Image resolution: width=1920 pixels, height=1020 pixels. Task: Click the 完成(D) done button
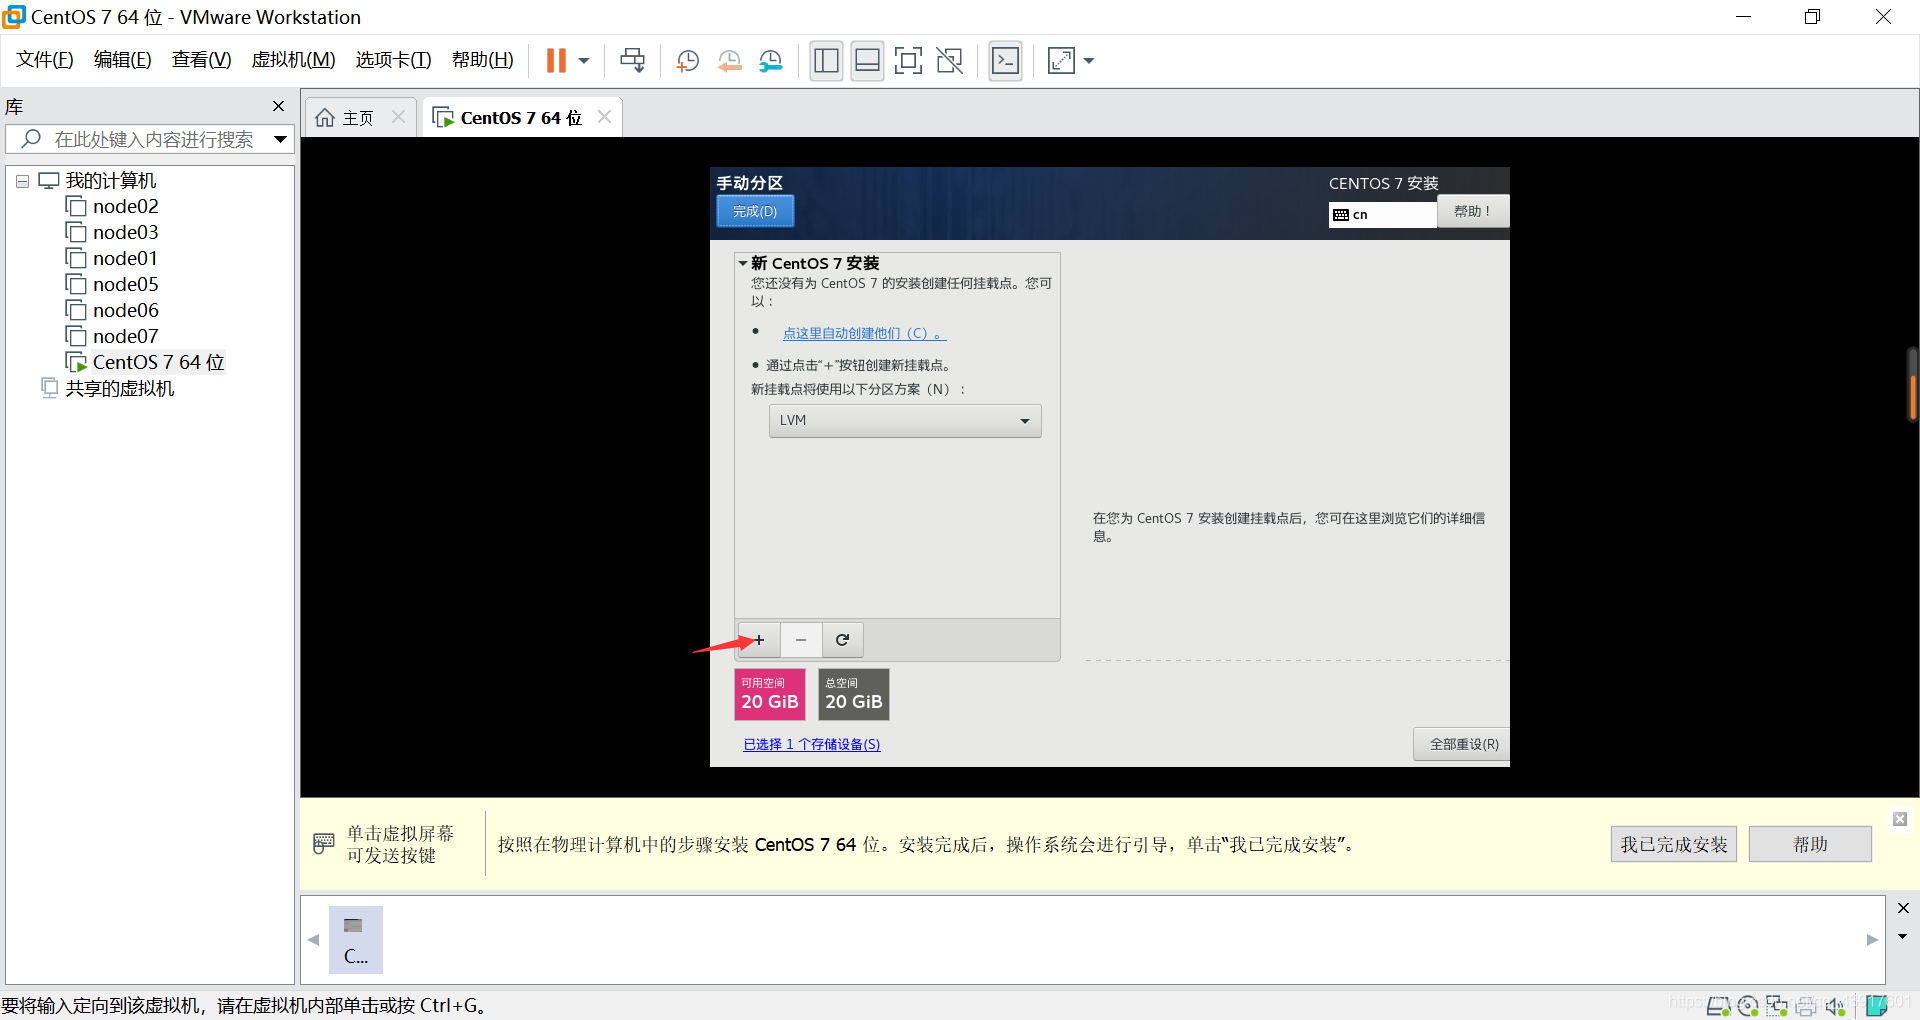point(755,211)
